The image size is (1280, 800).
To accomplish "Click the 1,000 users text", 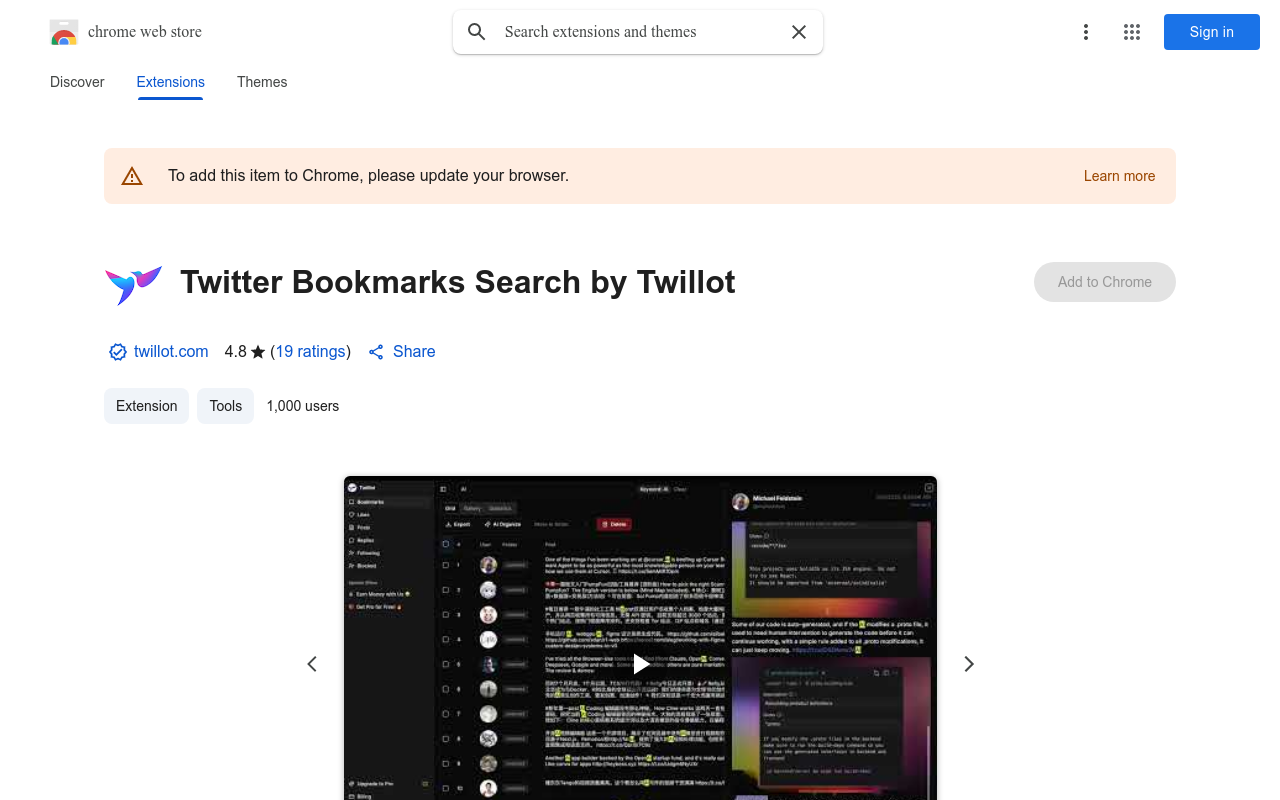I will click(303, 406).
